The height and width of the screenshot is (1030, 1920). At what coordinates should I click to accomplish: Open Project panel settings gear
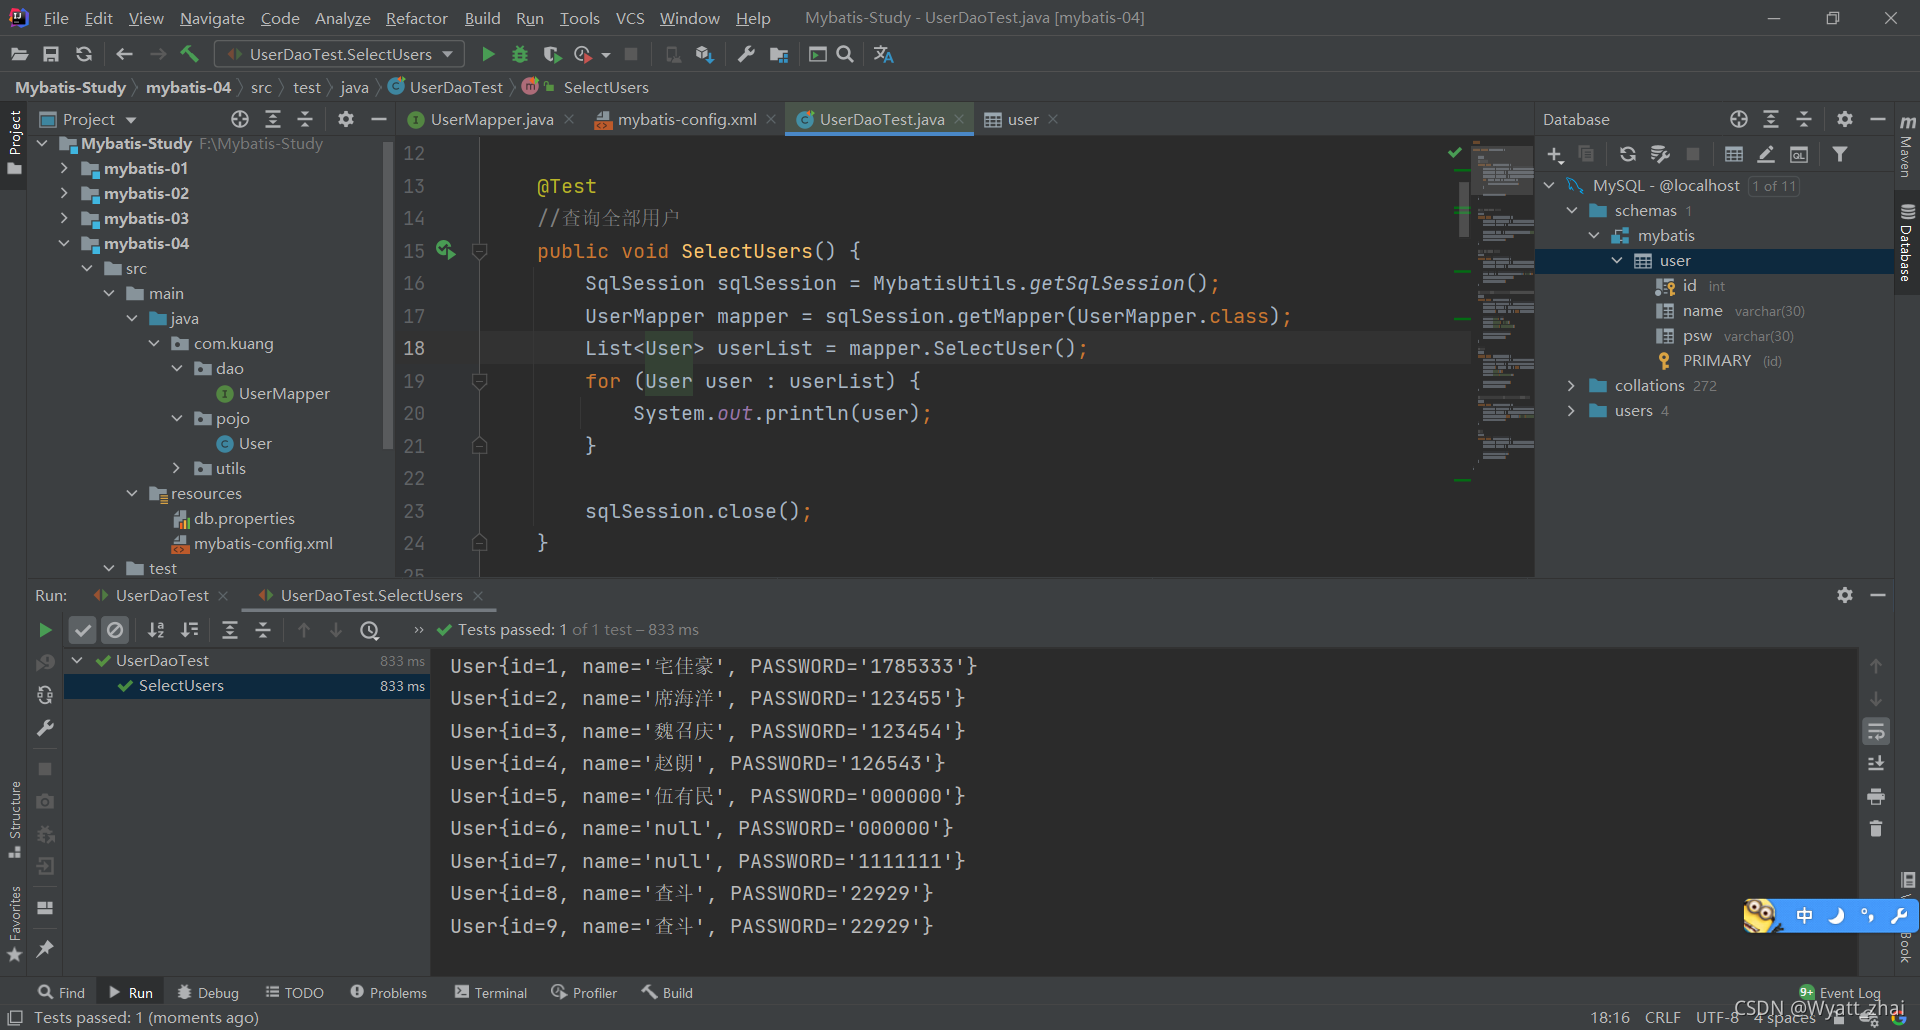pos(346,119)
